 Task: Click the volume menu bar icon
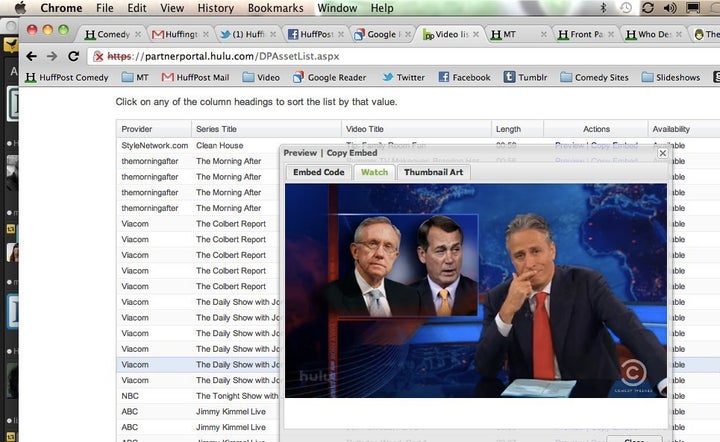(670, 8)
